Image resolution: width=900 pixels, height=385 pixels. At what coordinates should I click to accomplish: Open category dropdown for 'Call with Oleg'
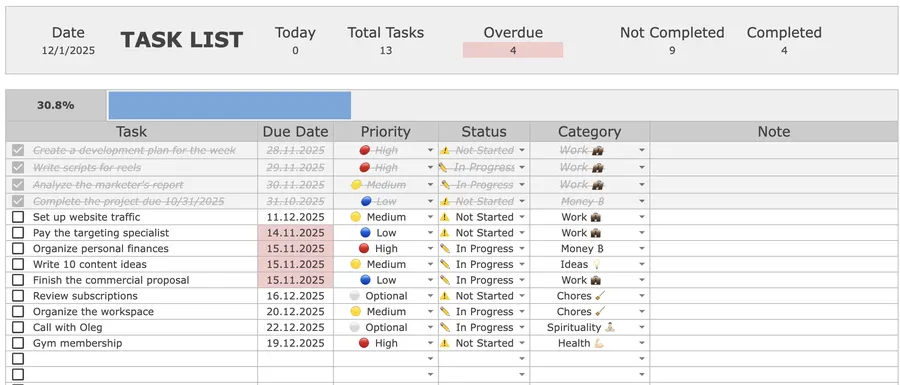(642, 328)
